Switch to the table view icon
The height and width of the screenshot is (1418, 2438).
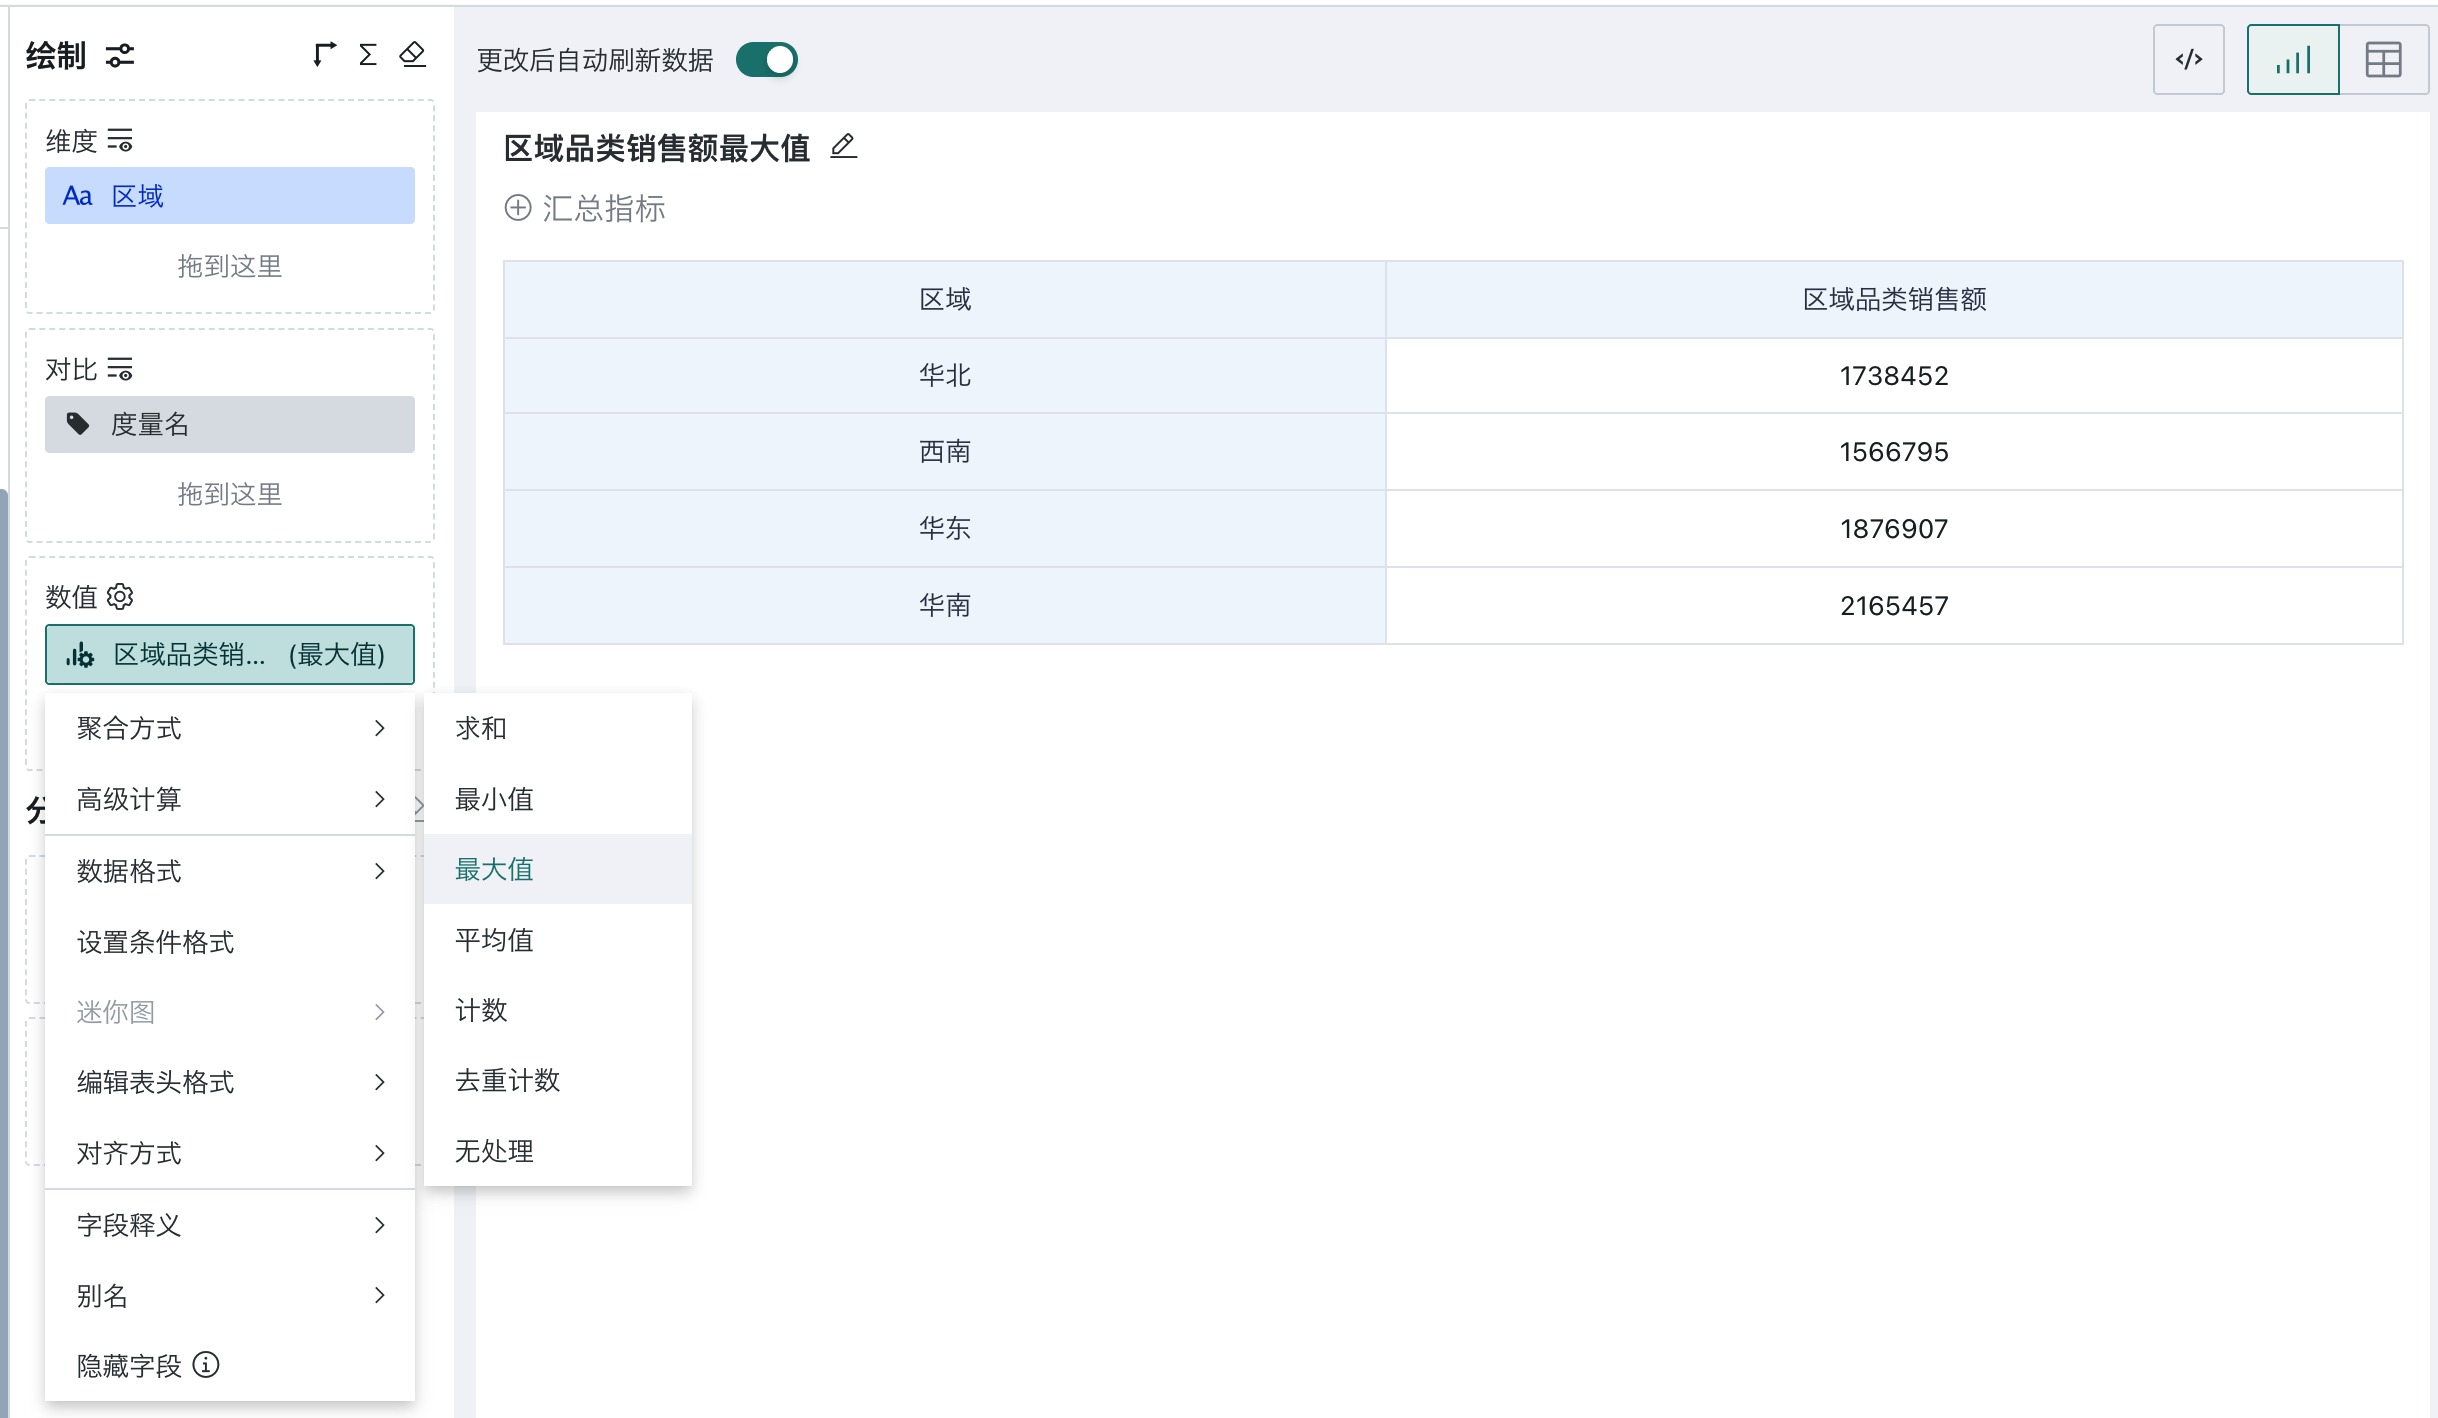[x=2384, y=60]
